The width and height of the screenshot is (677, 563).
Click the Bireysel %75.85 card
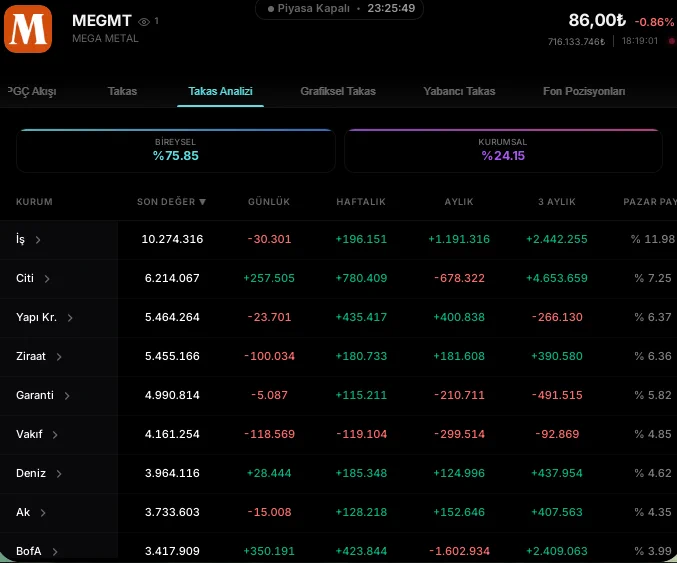click(x=176, y=151)
